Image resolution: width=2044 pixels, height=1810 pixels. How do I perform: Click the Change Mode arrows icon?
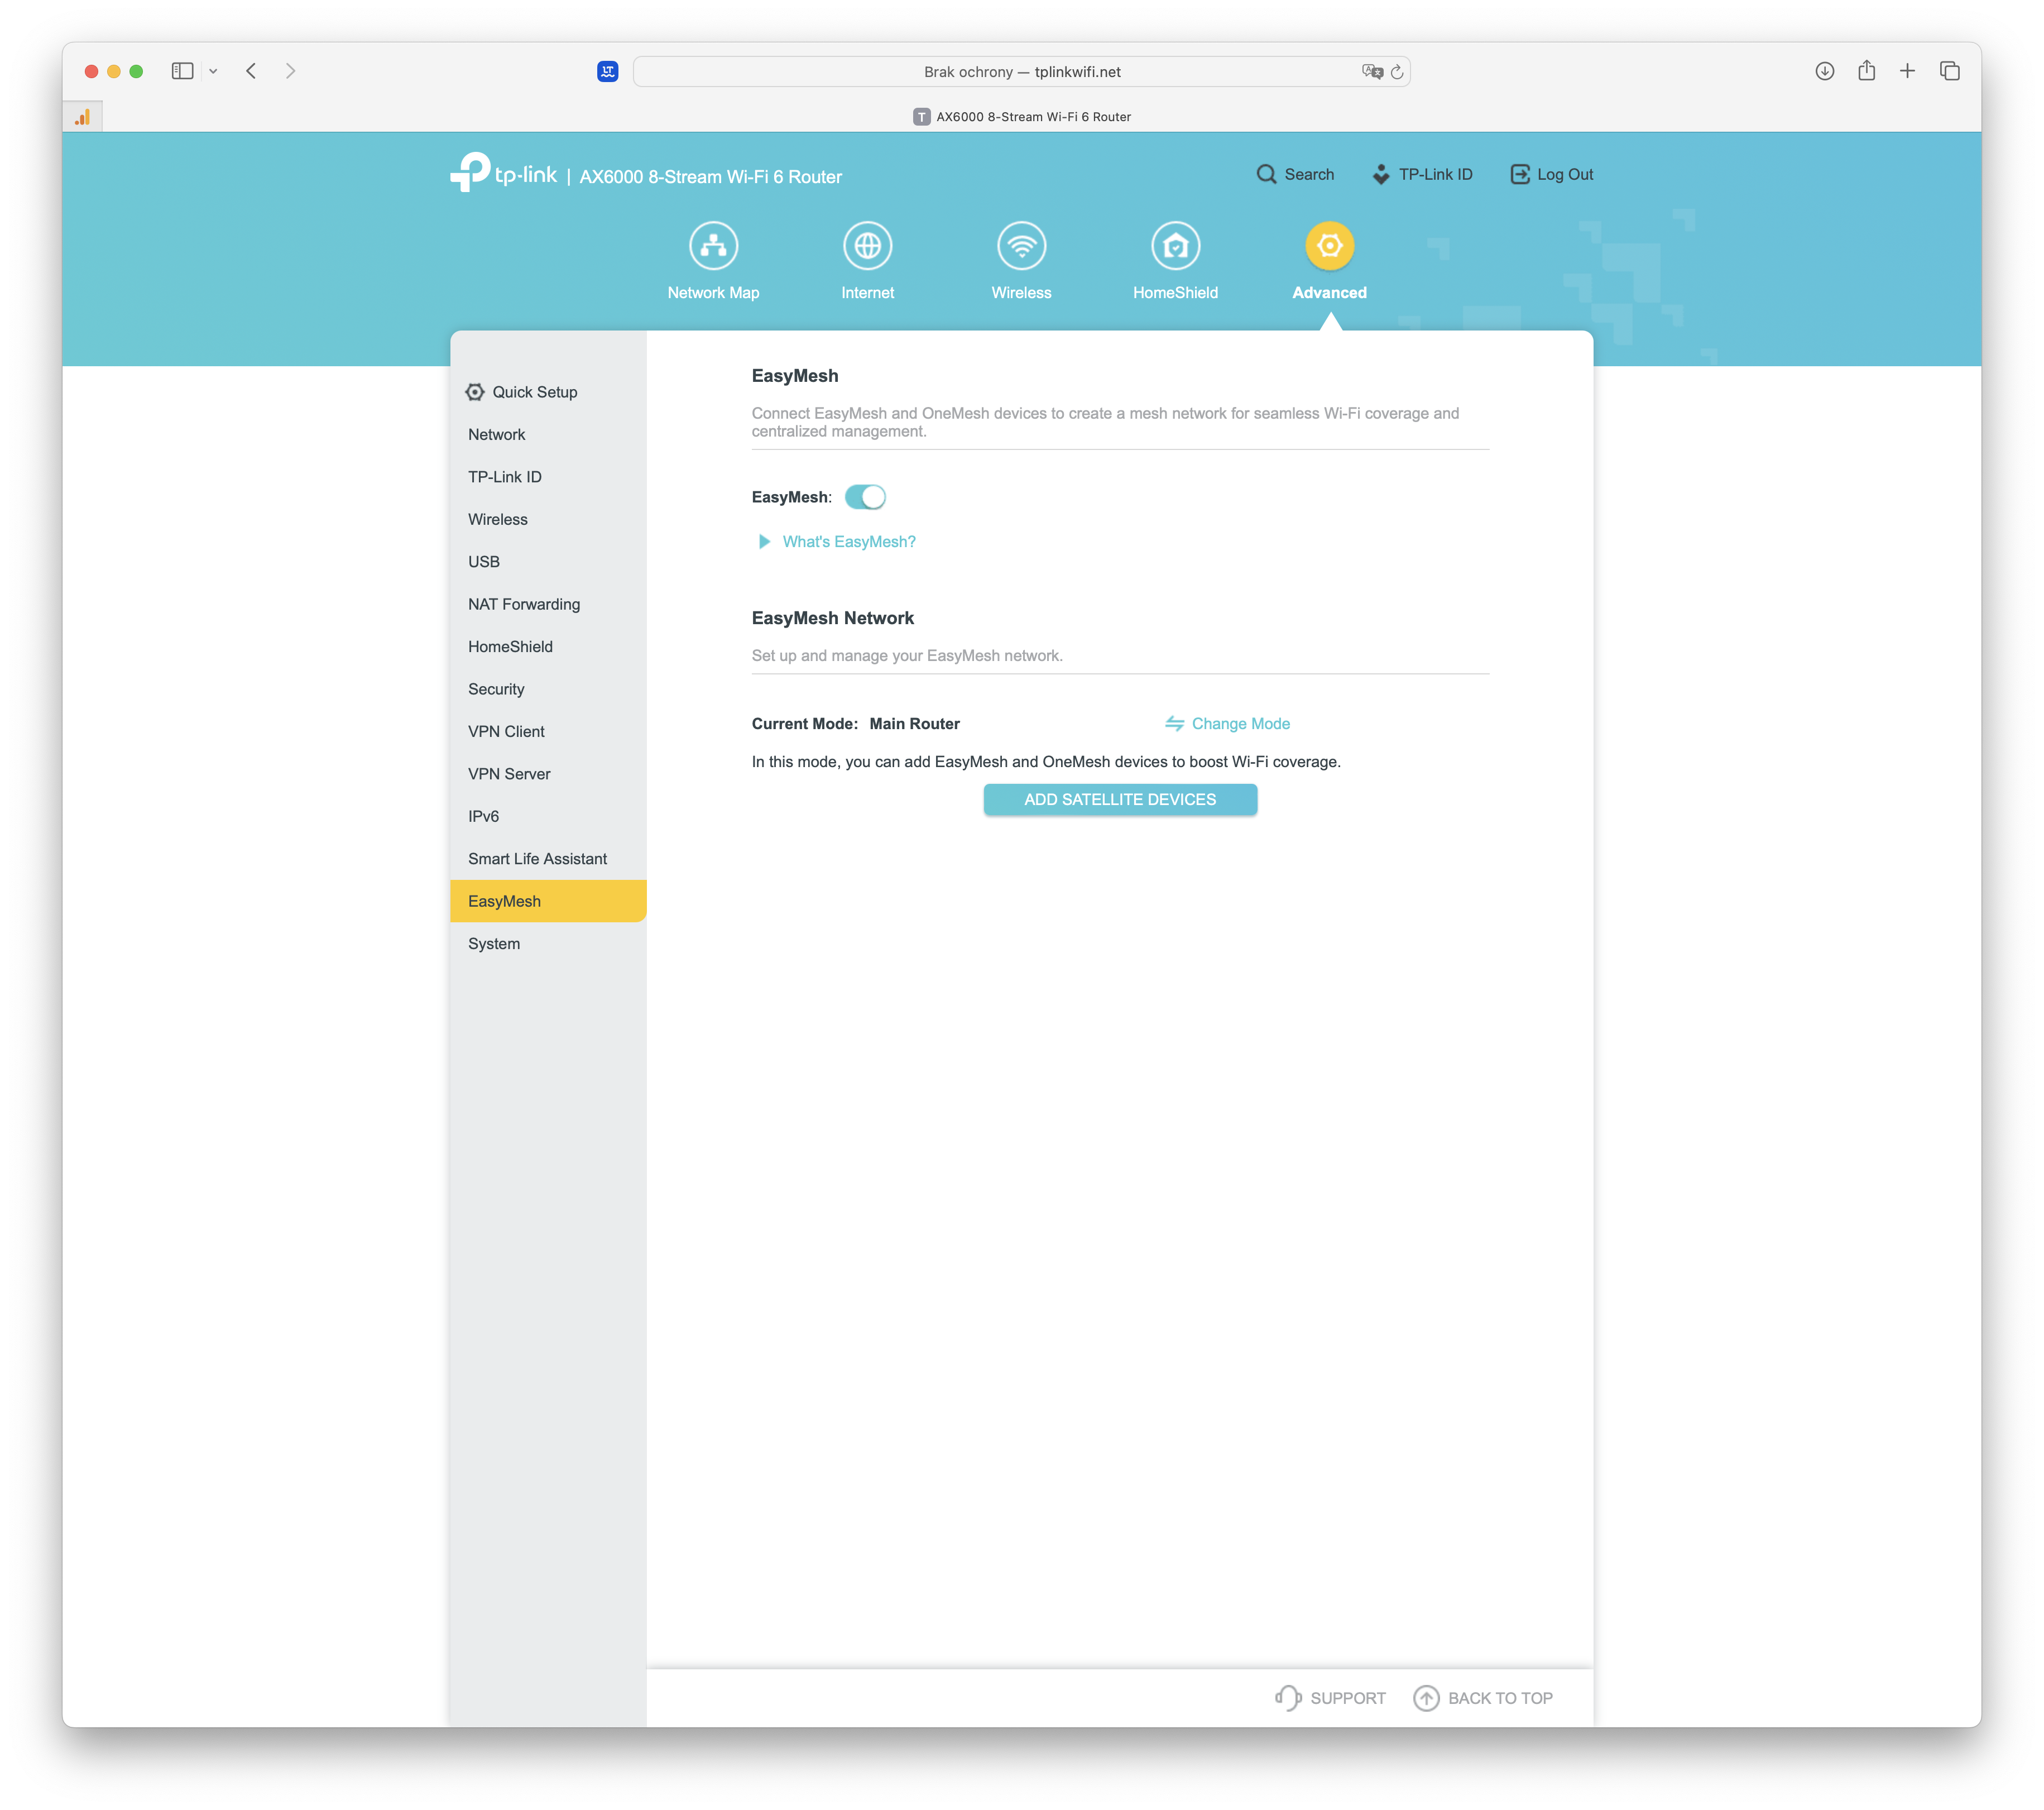pyautogui.click(x=1174, y=723)
